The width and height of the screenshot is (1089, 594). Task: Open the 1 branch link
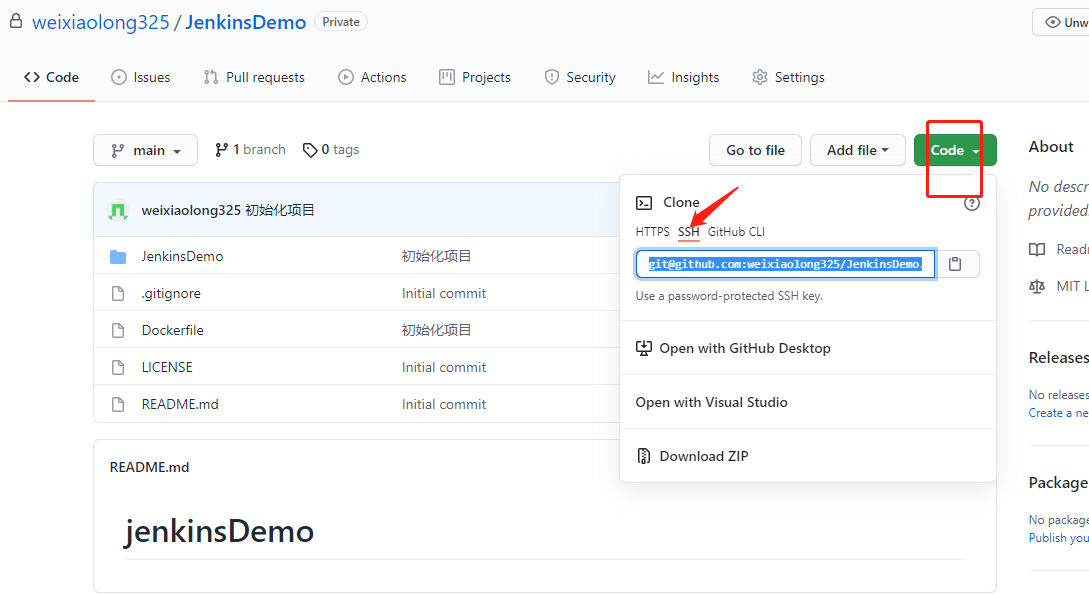[251, 150]
